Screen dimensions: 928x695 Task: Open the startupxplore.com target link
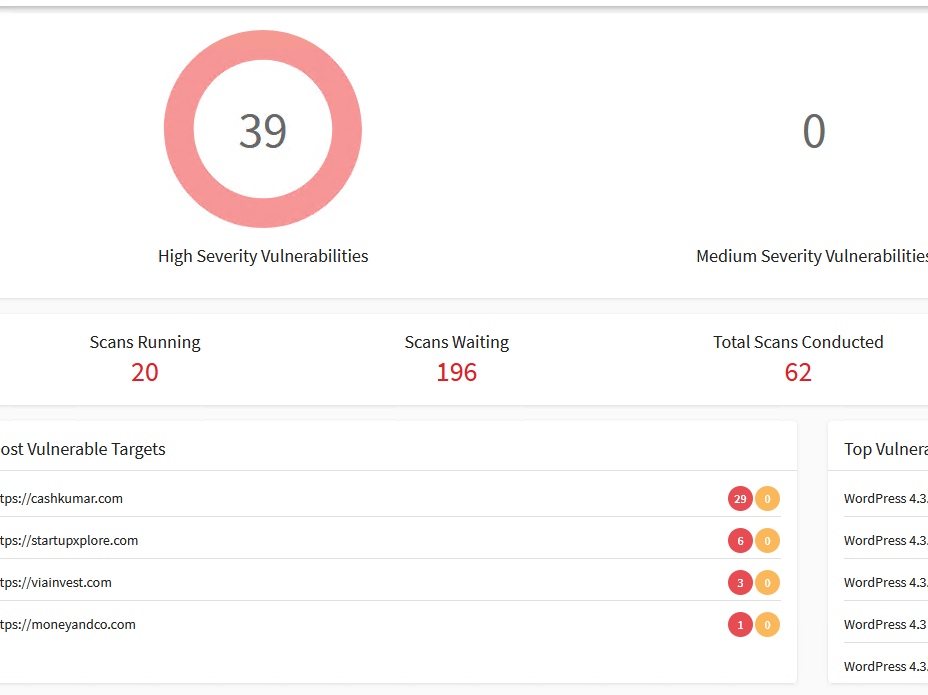[x=70, y=541]
